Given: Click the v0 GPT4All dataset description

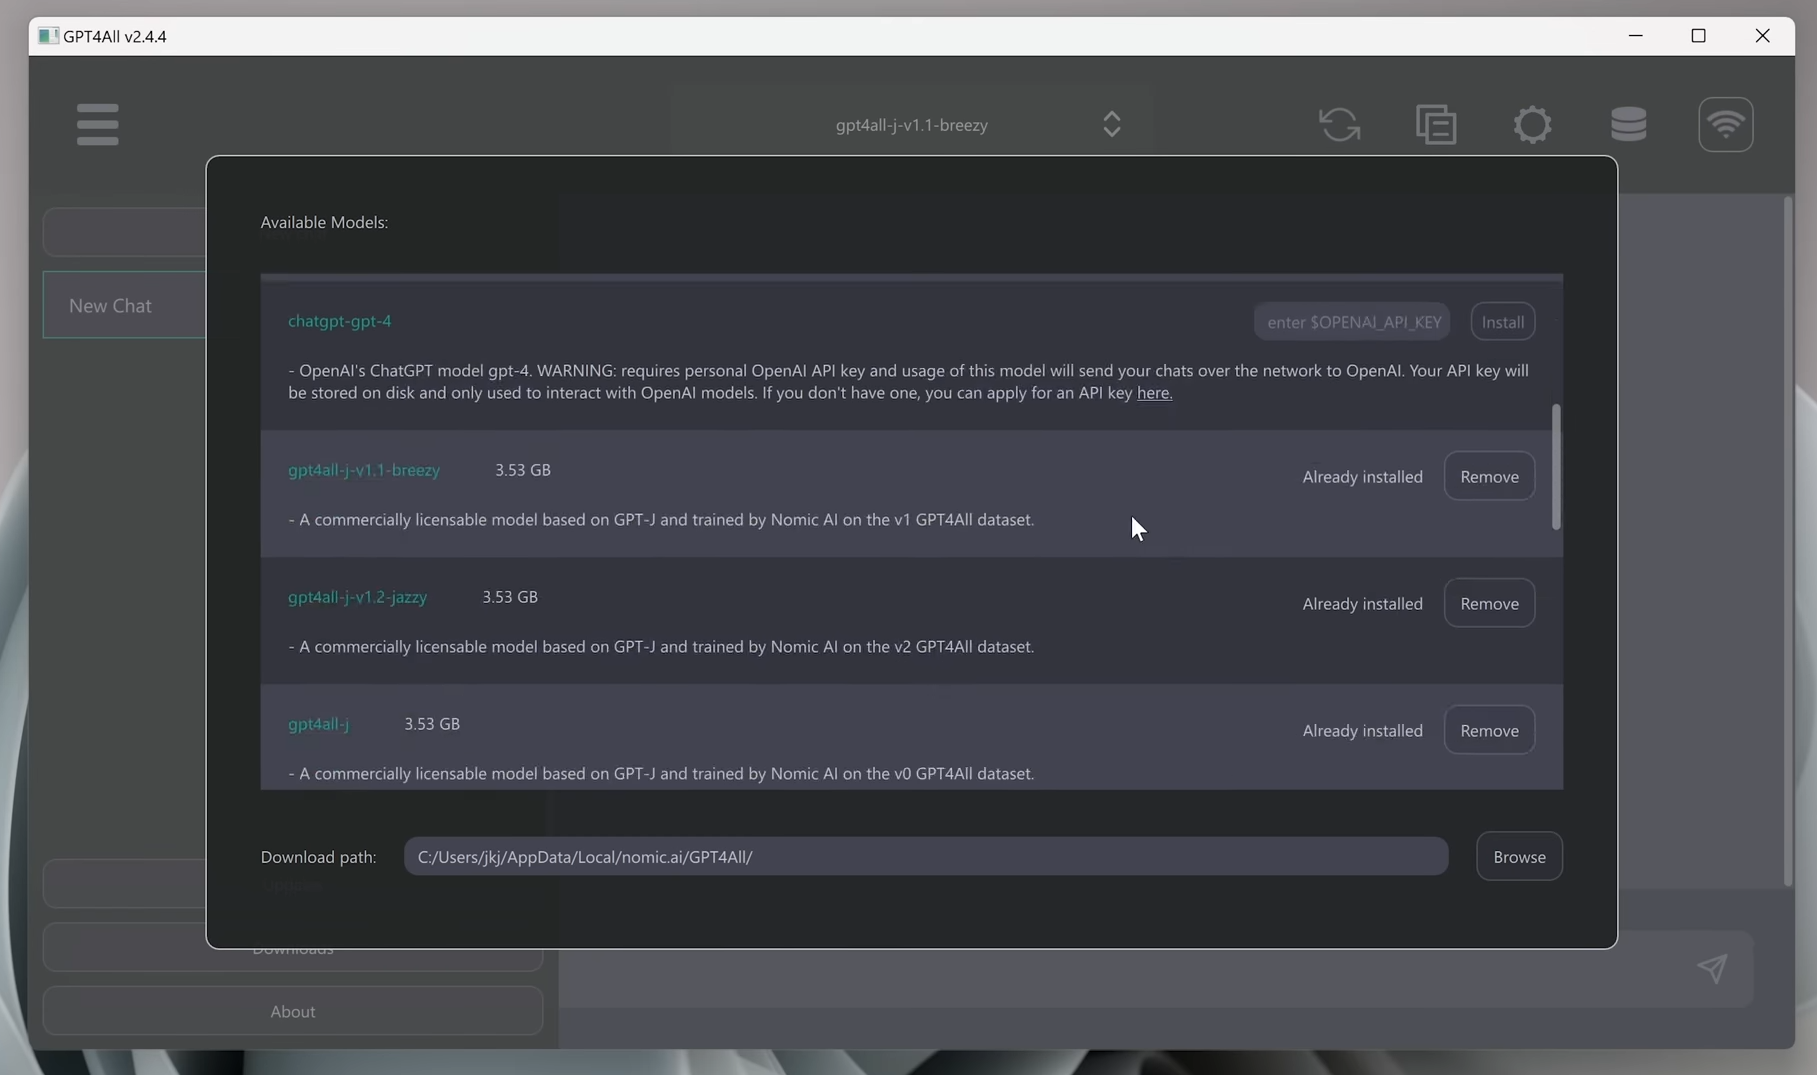Looking at the screenshot, I should (661, 774).
